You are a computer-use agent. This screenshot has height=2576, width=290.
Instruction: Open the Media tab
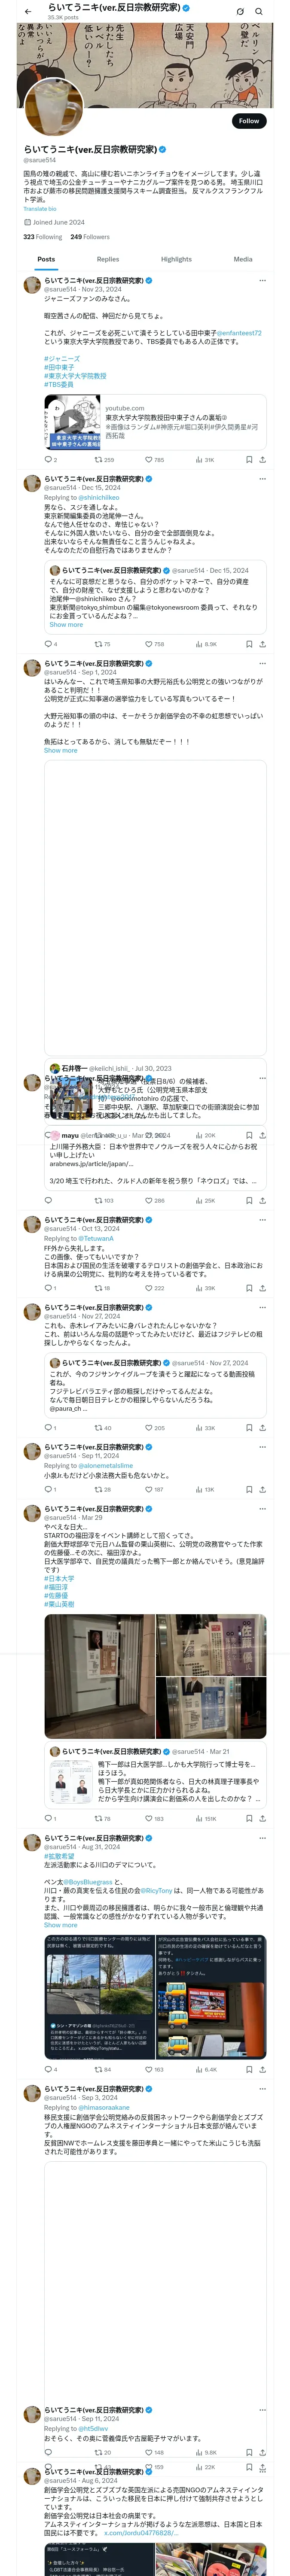point(242,259)
